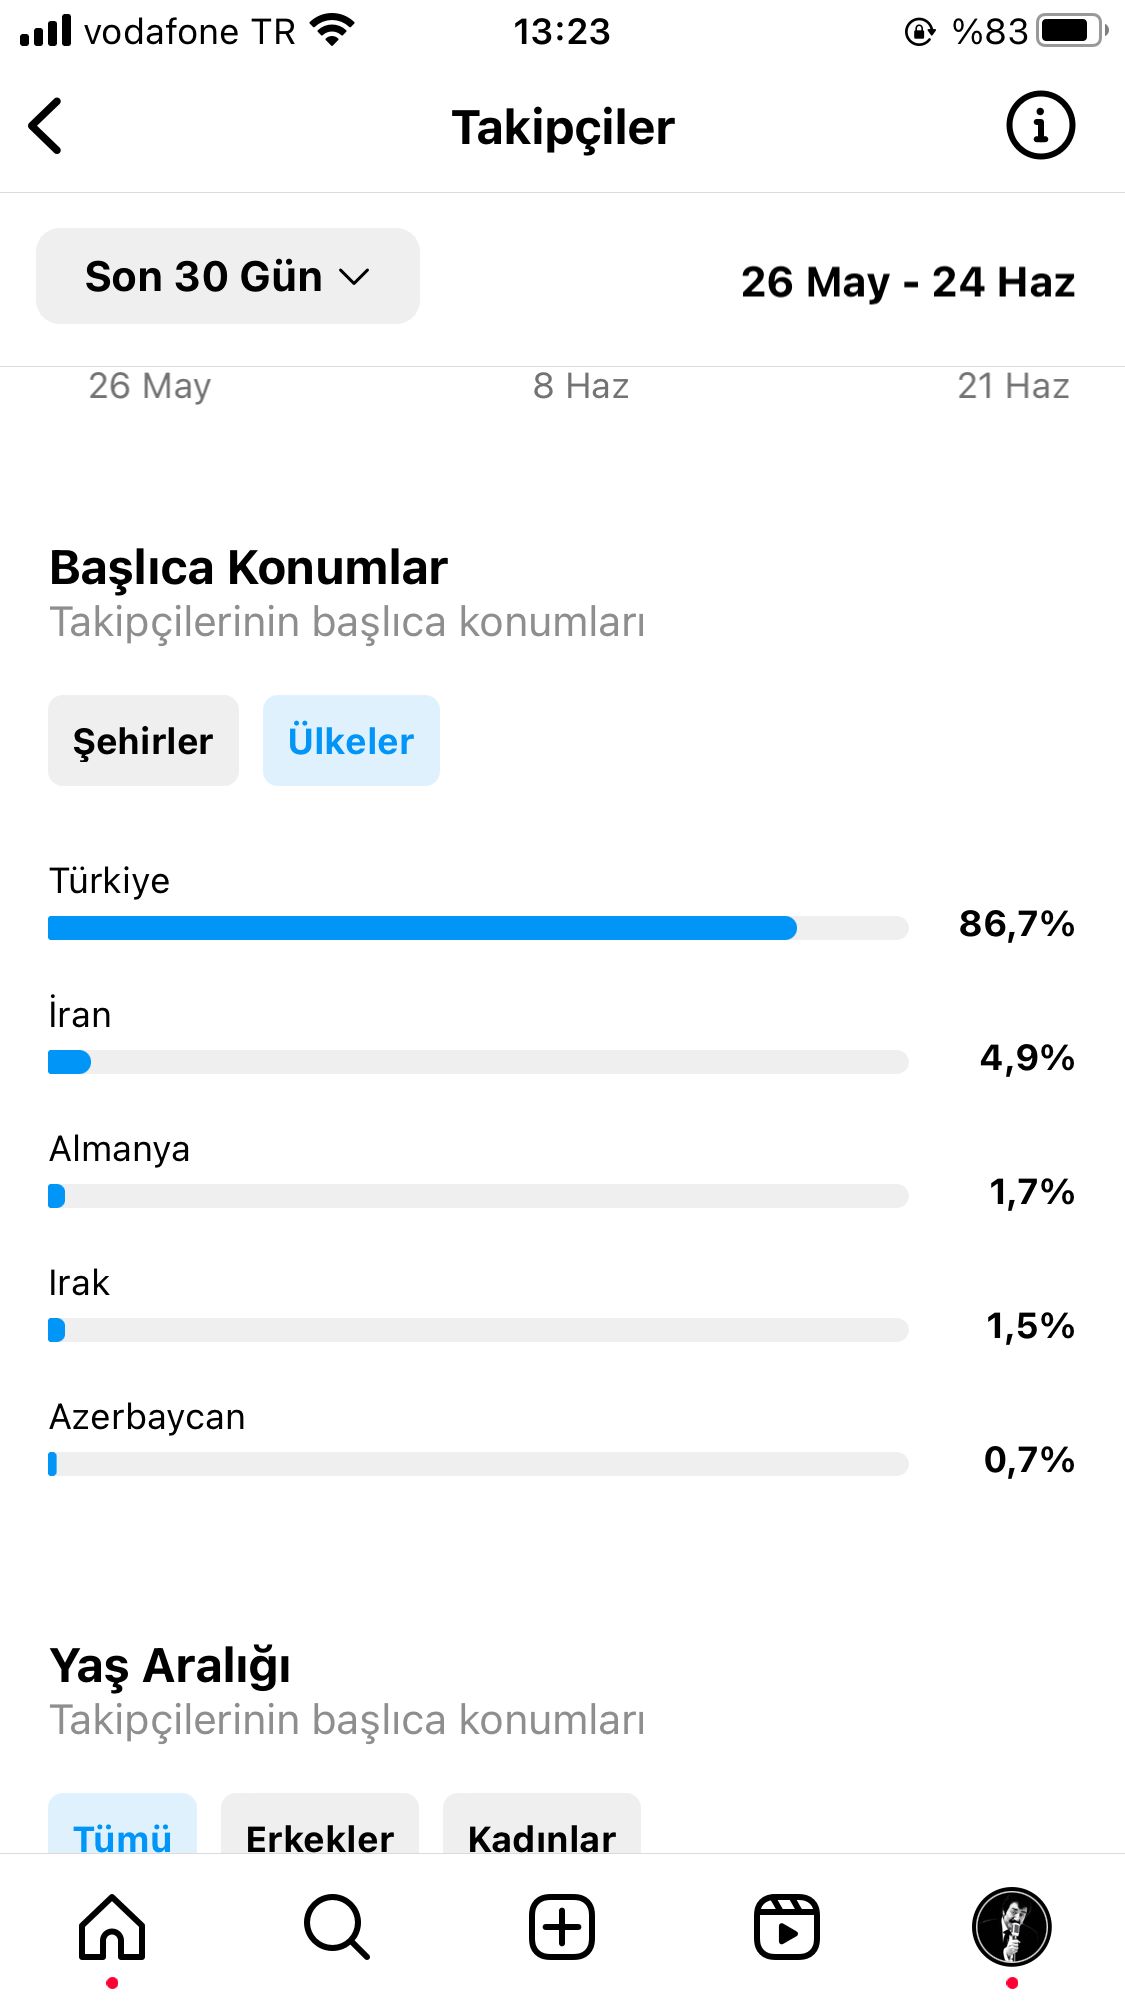This screenshot has width=1125, height=2001.
Task: Open the info icon in header
Action: (1040, 126)
